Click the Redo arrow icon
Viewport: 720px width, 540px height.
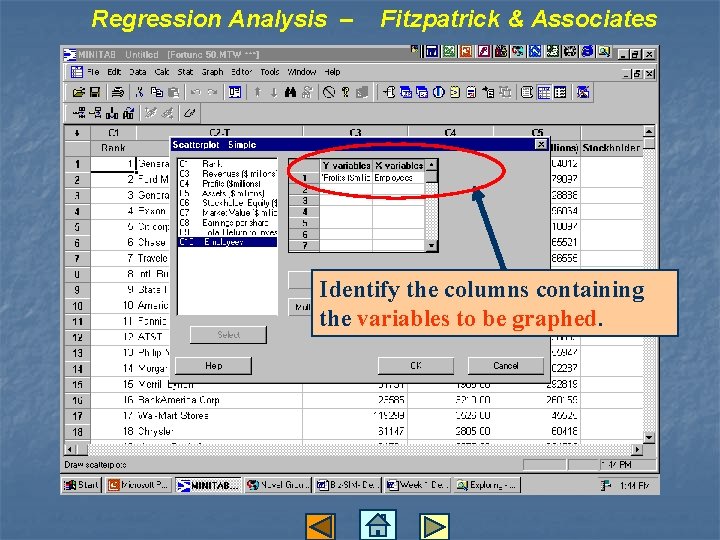click(212, 92)
